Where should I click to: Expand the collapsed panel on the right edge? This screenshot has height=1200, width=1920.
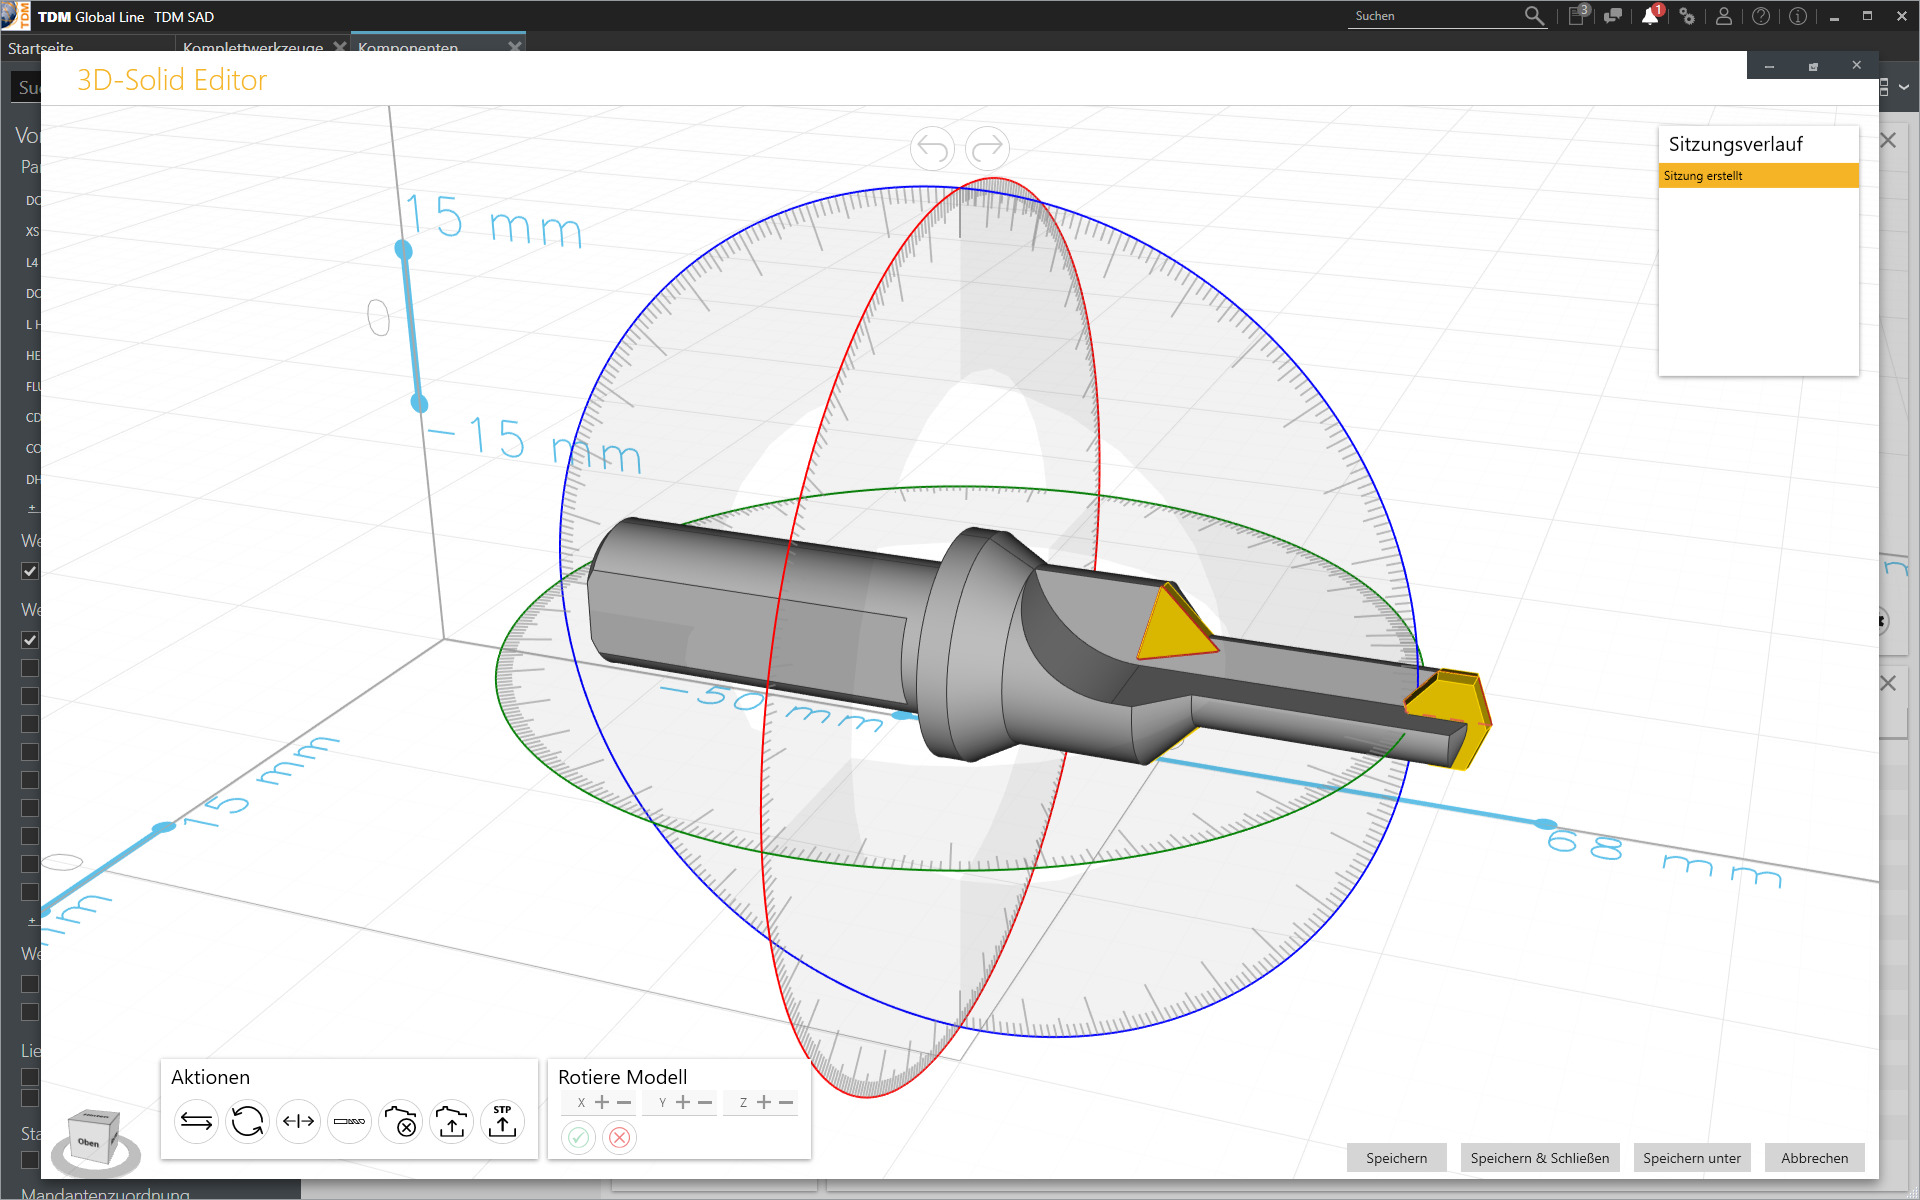[1883, 619]
